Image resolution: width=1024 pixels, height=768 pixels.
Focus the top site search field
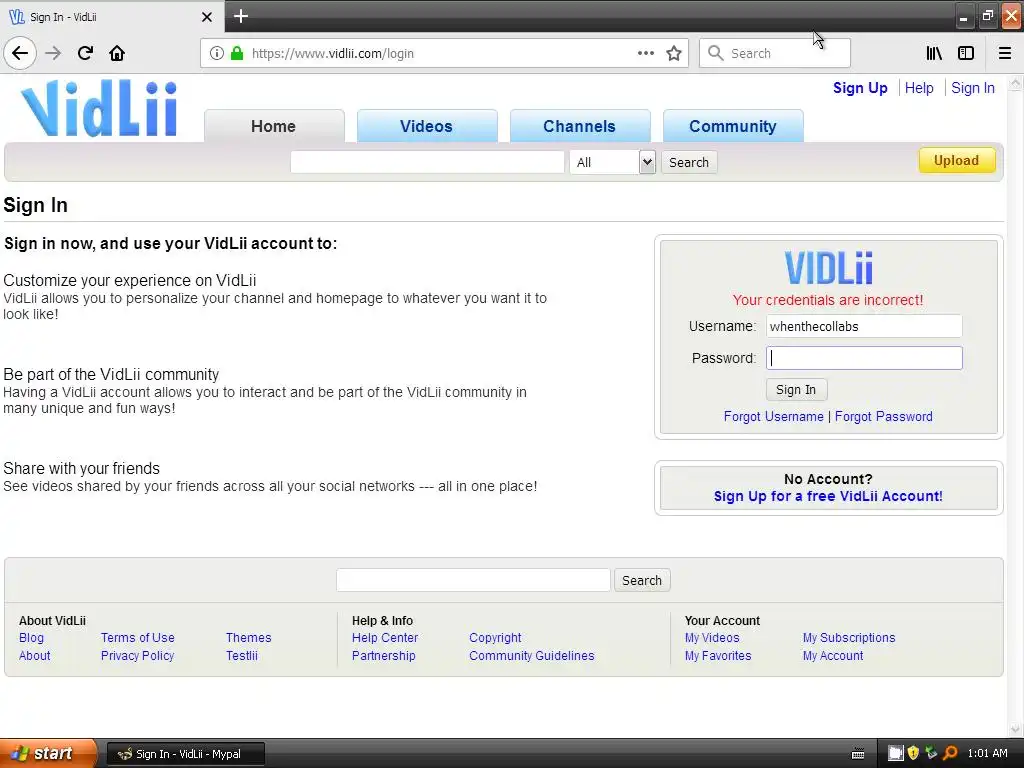(427, 162)
